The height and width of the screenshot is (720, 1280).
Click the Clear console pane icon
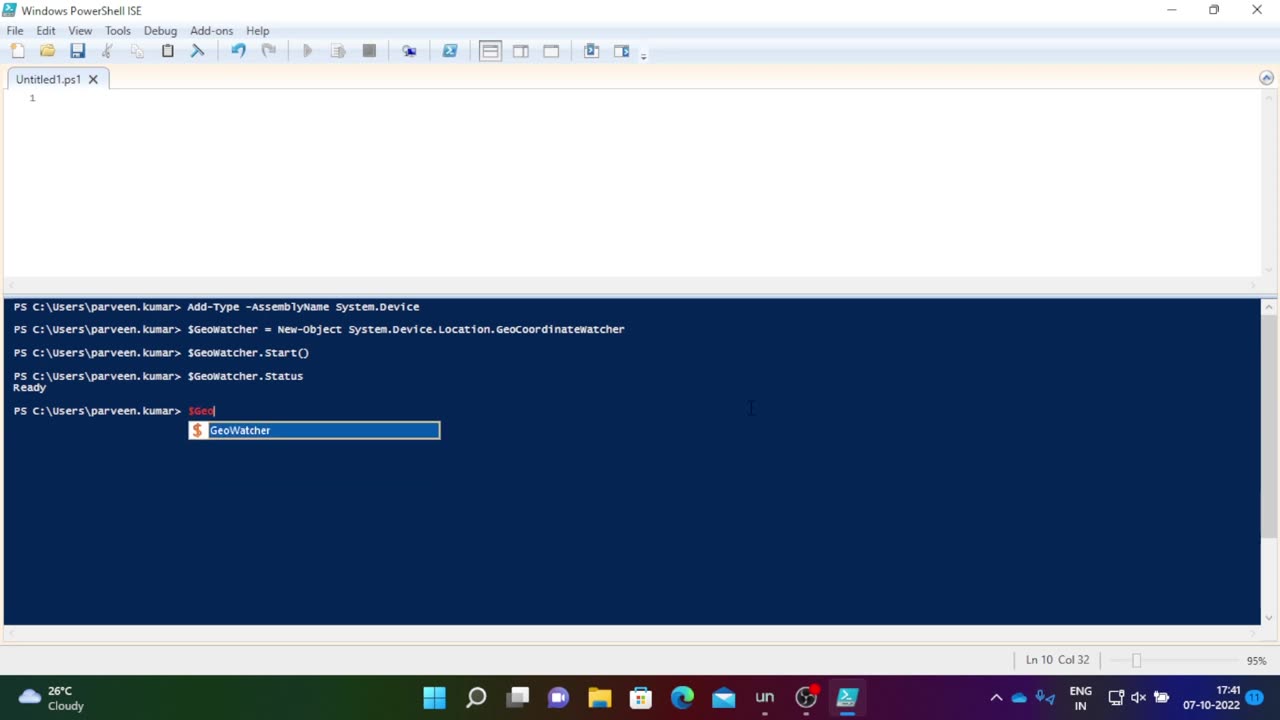tap(197, 51)
